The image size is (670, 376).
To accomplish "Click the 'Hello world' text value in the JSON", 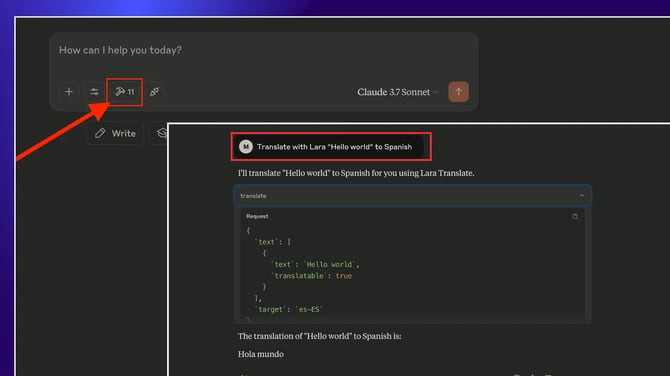I will tap(329, 264).
